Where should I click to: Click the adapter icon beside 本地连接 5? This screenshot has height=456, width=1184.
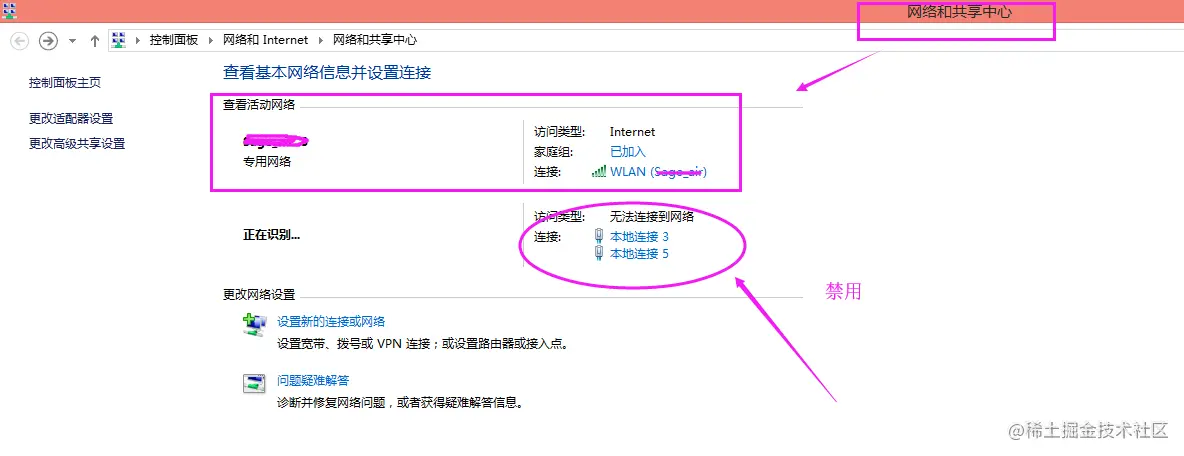click(x=599, y=254)
